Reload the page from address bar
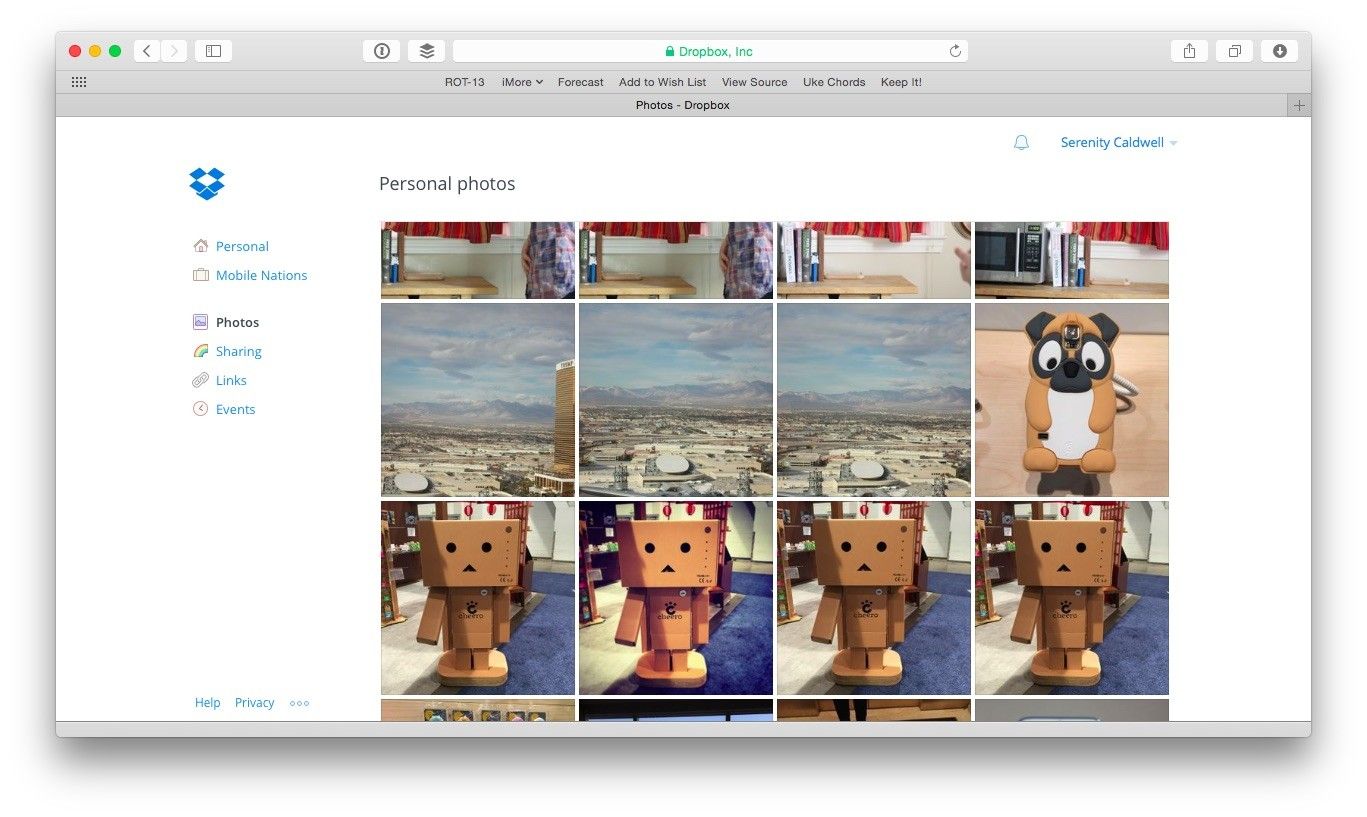The image size is (1367, 817). pyautogui.click(x=955, y=51)
